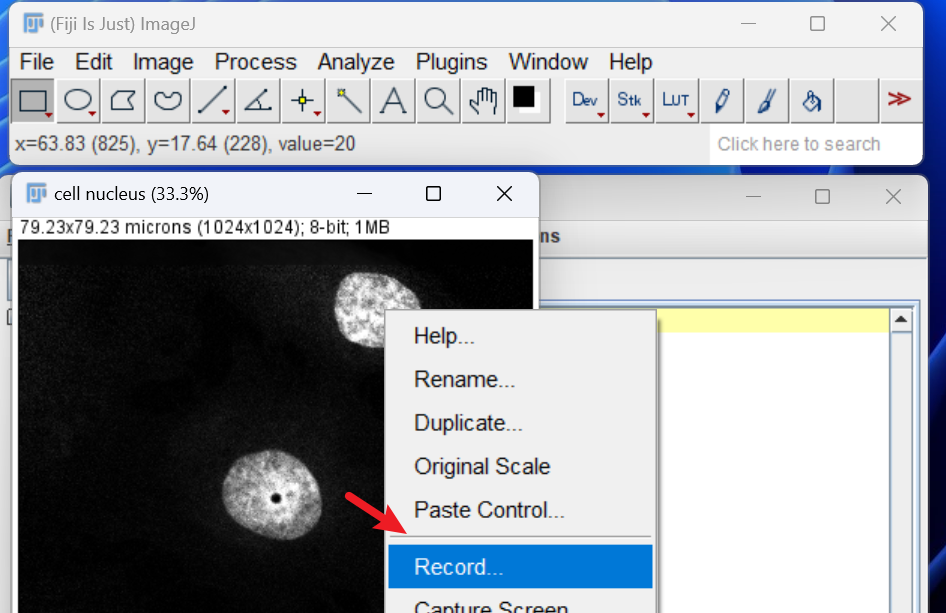Select the Pencil tool
Screen dimensions: 946x613
click(x=722, y=101)
